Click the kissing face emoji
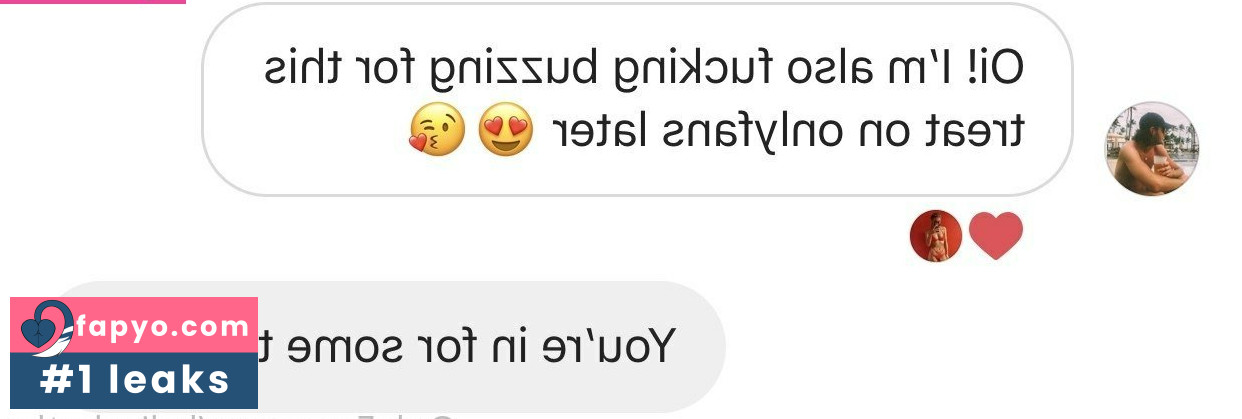The image size is (1242, 419). [x=437, y=132]
